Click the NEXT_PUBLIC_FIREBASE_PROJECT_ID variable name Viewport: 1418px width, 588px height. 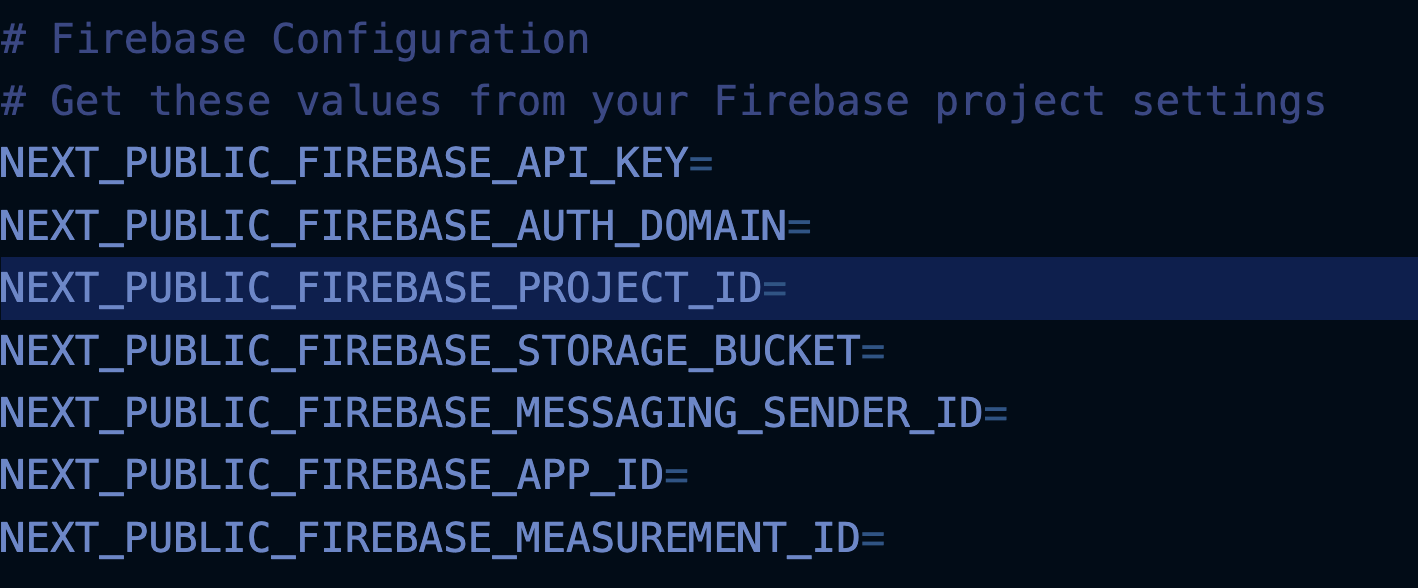[x=381, y=289]
